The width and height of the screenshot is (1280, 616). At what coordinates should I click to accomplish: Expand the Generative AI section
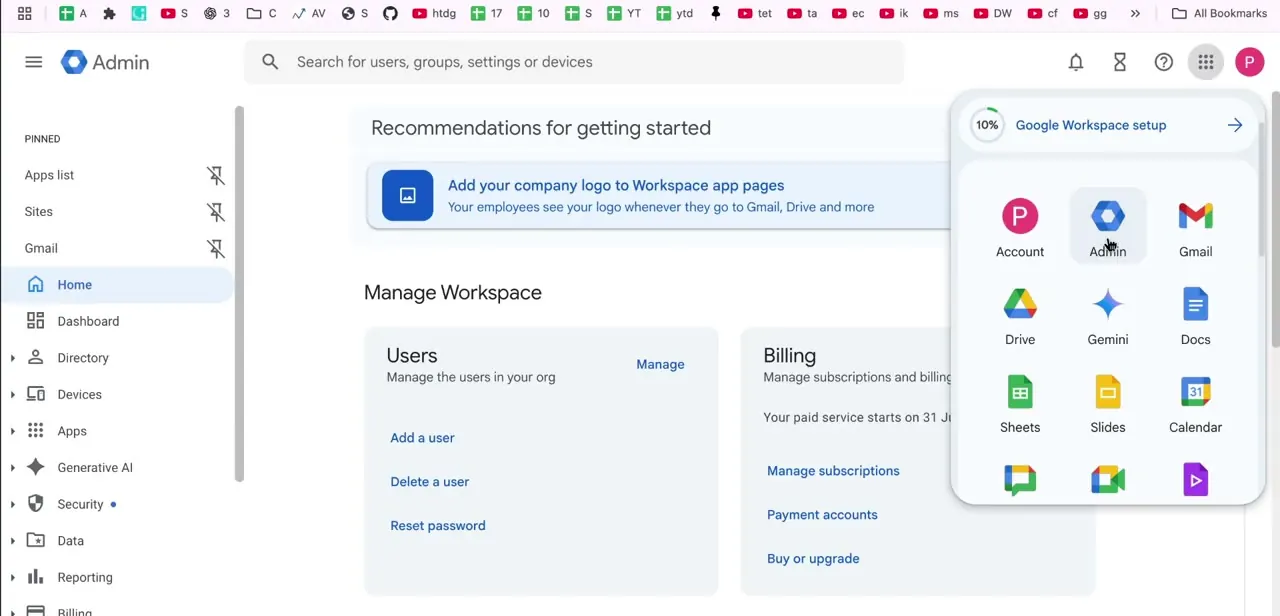(13, 468)
